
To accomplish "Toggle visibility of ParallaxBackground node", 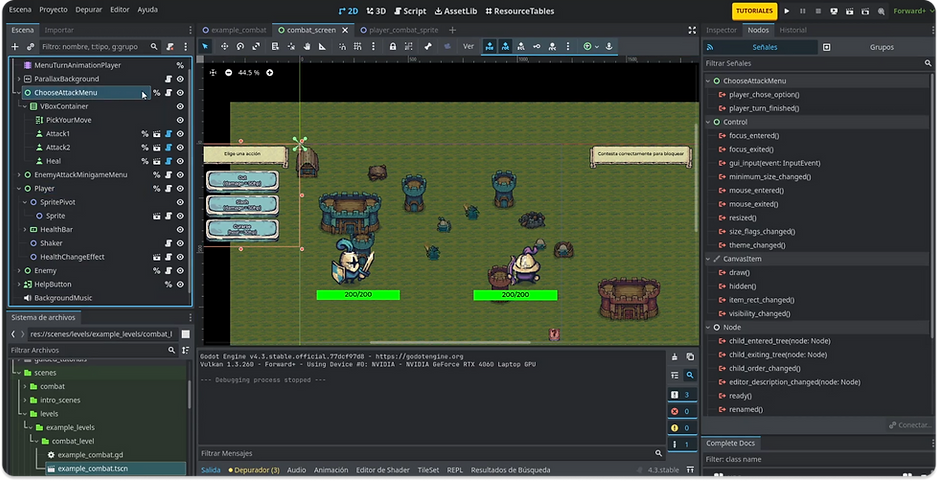I will (x=180, y=79).
